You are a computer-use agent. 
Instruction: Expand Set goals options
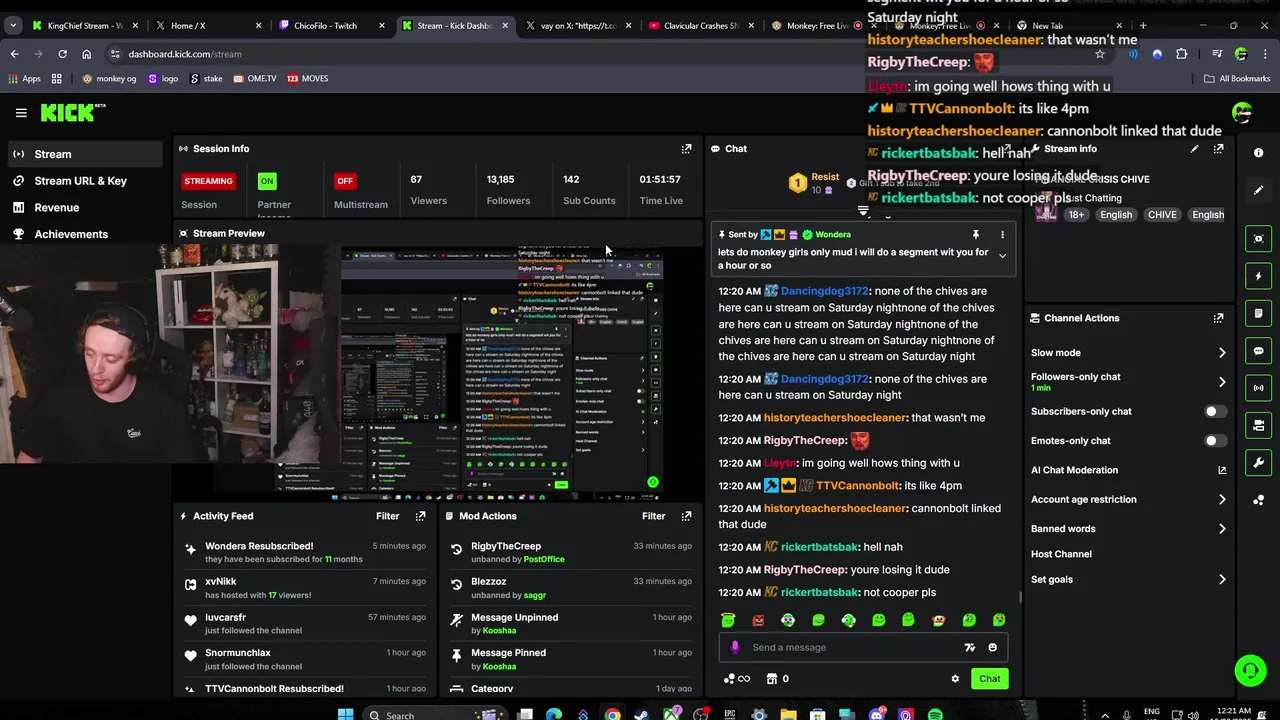click(x=1222, y=579)
